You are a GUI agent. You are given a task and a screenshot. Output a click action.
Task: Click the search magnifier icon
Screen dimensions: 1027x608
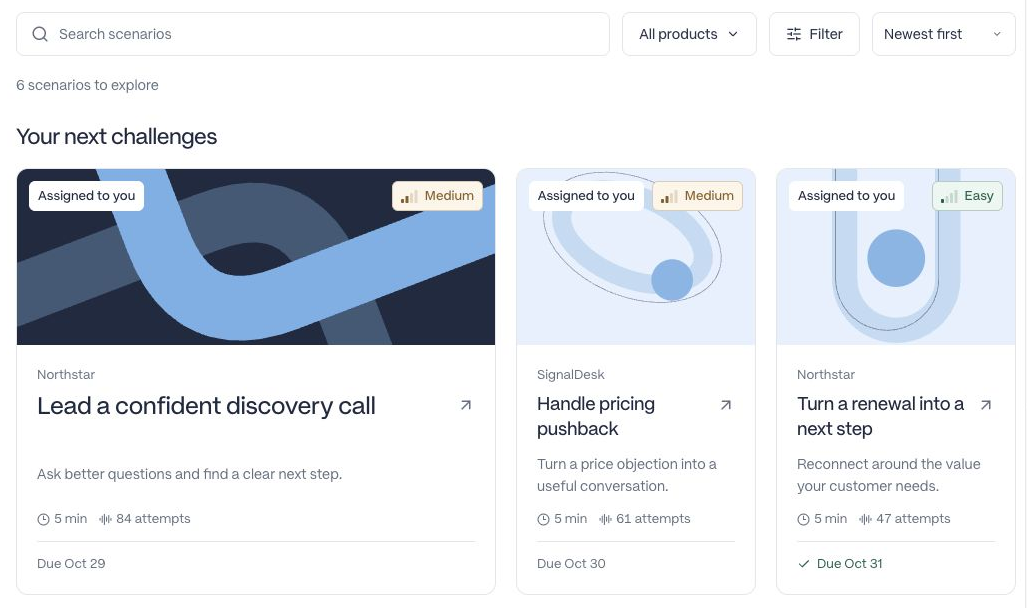point(40,34)
